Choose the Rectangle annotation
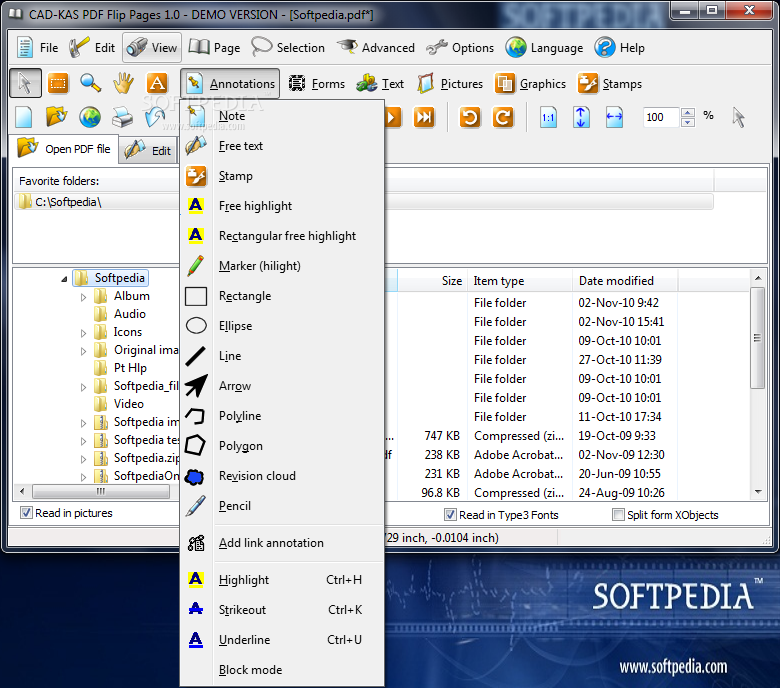The image size is (780, 688). (282, 296)
